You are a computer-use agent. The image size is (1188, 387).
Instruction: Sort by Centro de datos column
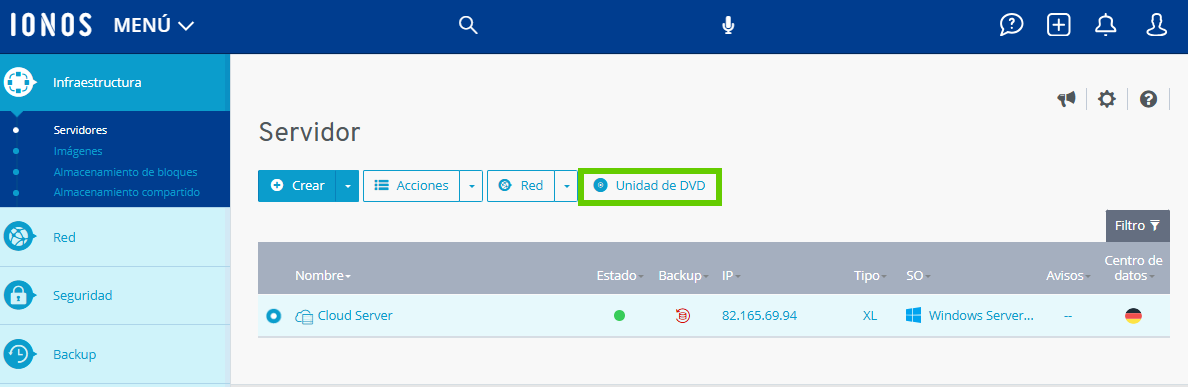point(1132,268)
